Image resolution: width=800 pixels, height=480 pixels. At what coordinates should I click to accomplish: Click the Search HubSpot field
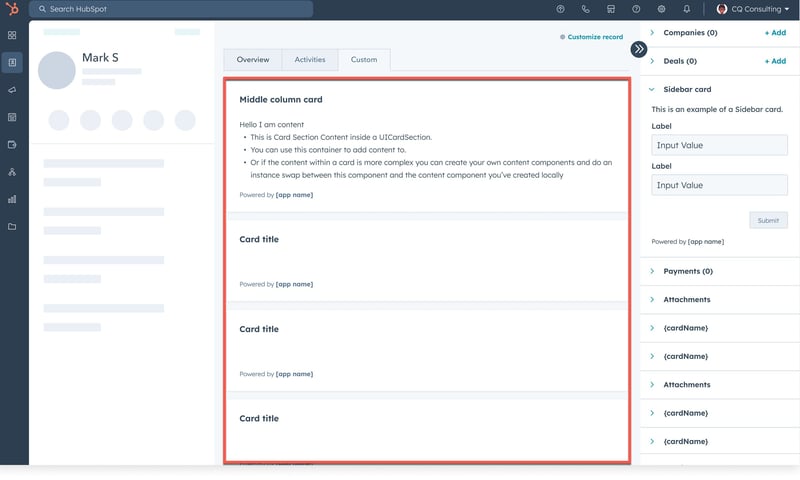170,9
